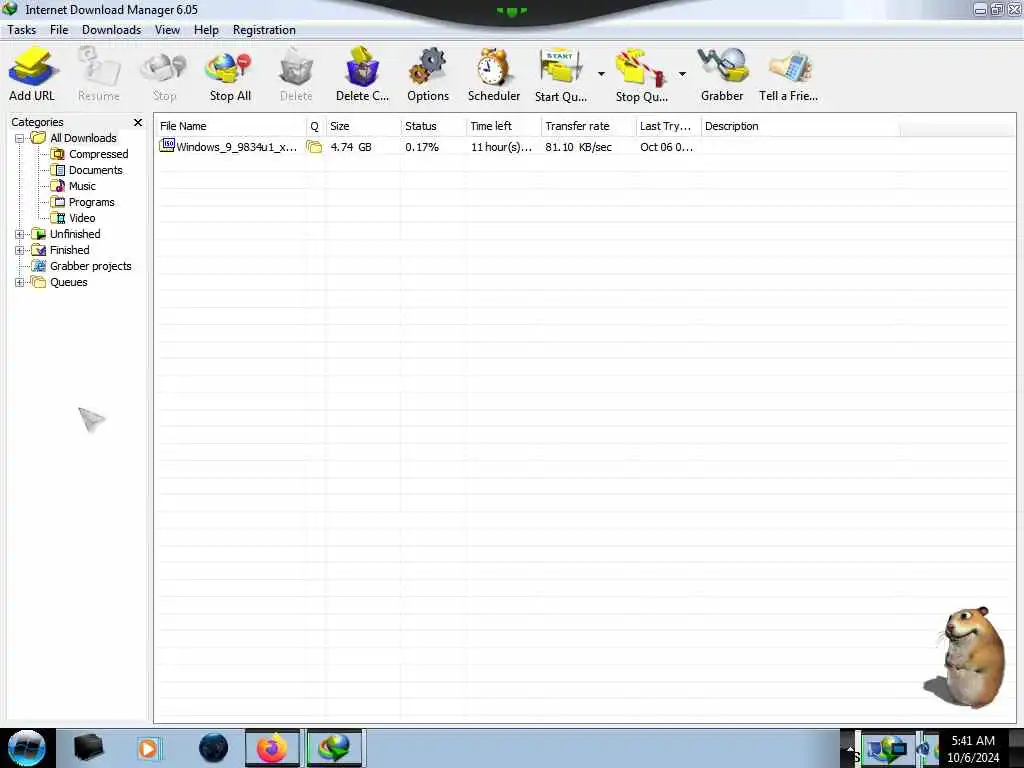The image size is (1024, 768).
Task: Open the Windows Start button
Action: click(x=27, y=748)
